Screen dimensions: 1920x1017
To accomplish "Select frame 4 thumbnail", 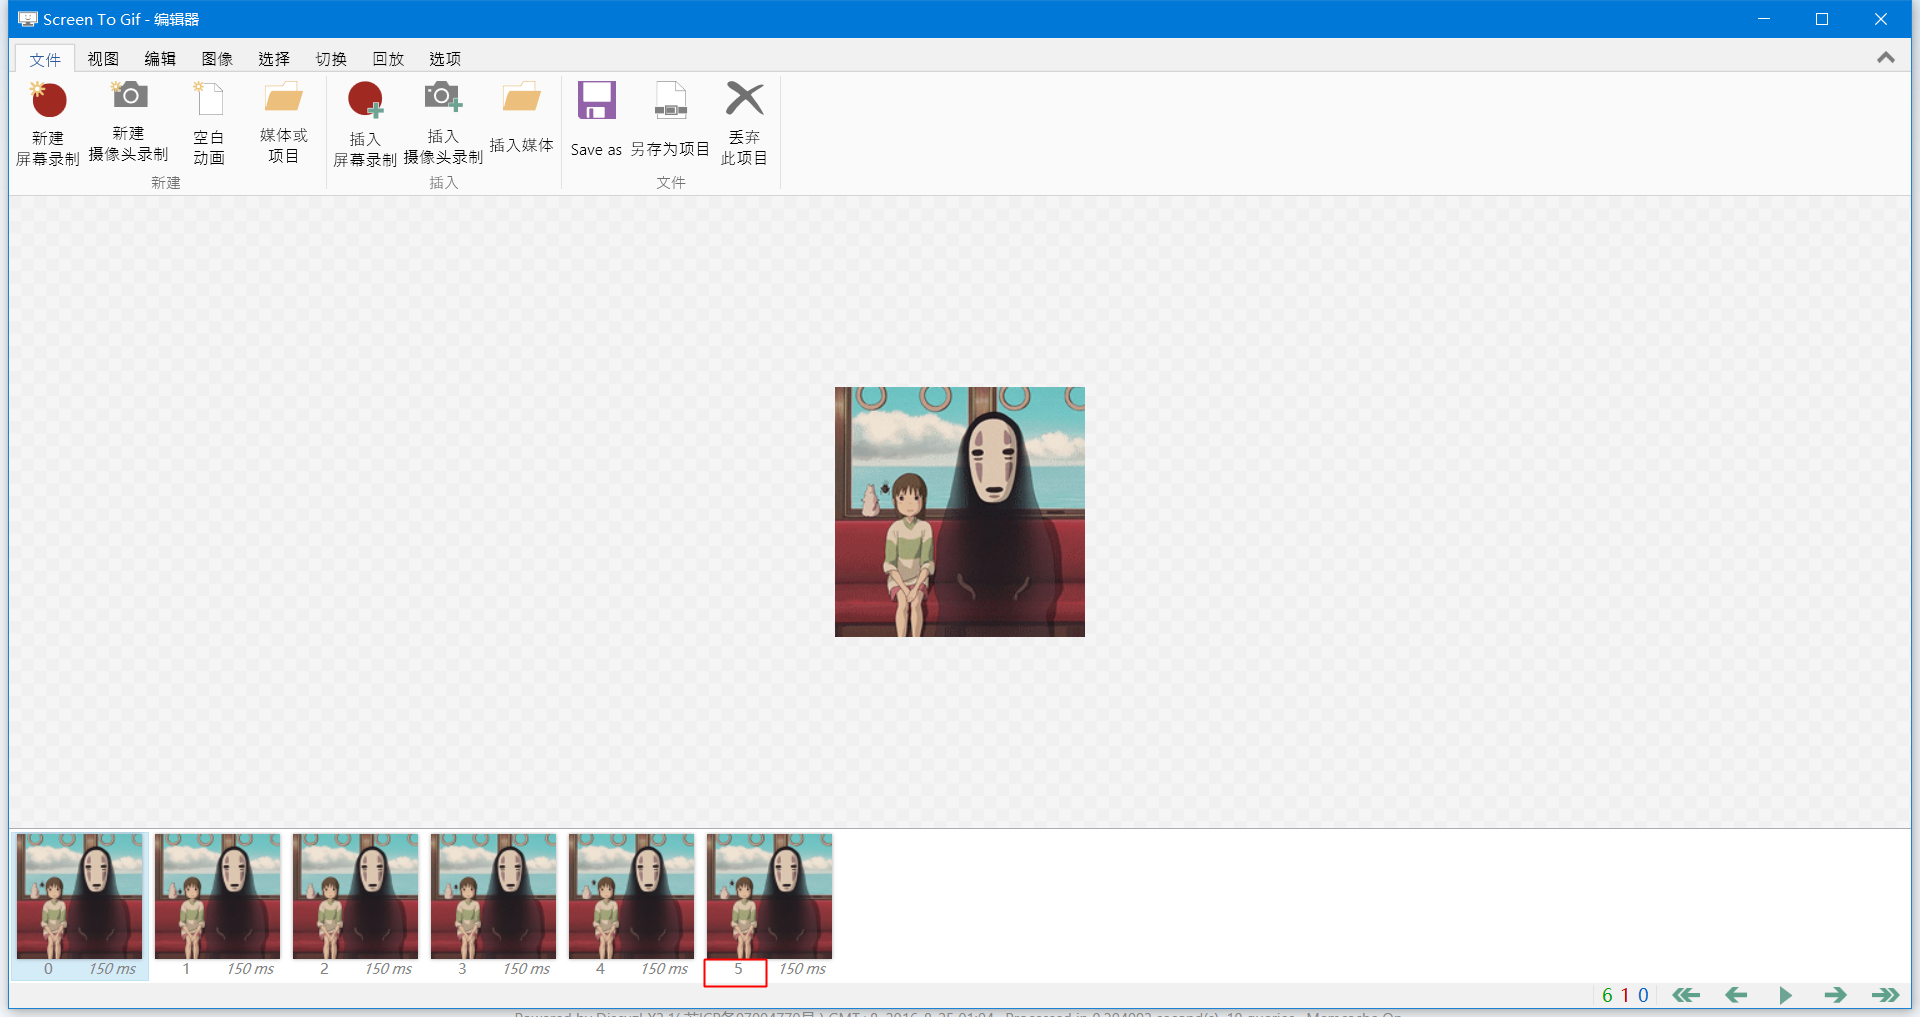I will 632,897.
